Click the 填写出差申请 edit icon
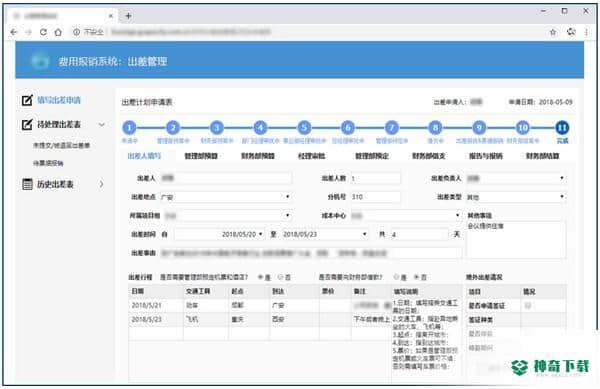600x389 pixels. pos(27,100)
